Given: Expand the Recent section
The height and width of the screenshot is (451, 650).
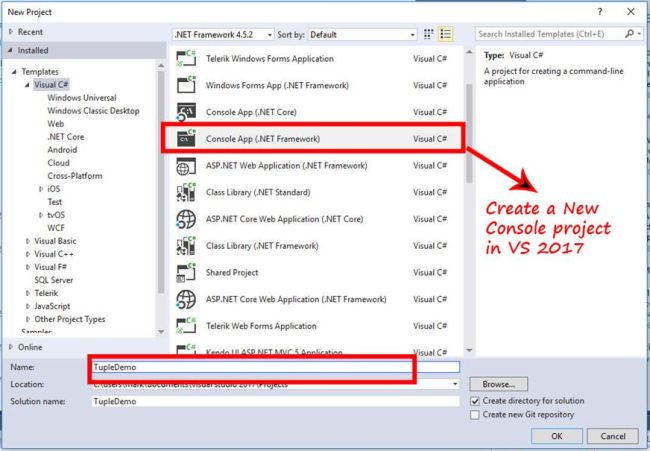Looking at the screenshot, I should (x=11, y=32).
